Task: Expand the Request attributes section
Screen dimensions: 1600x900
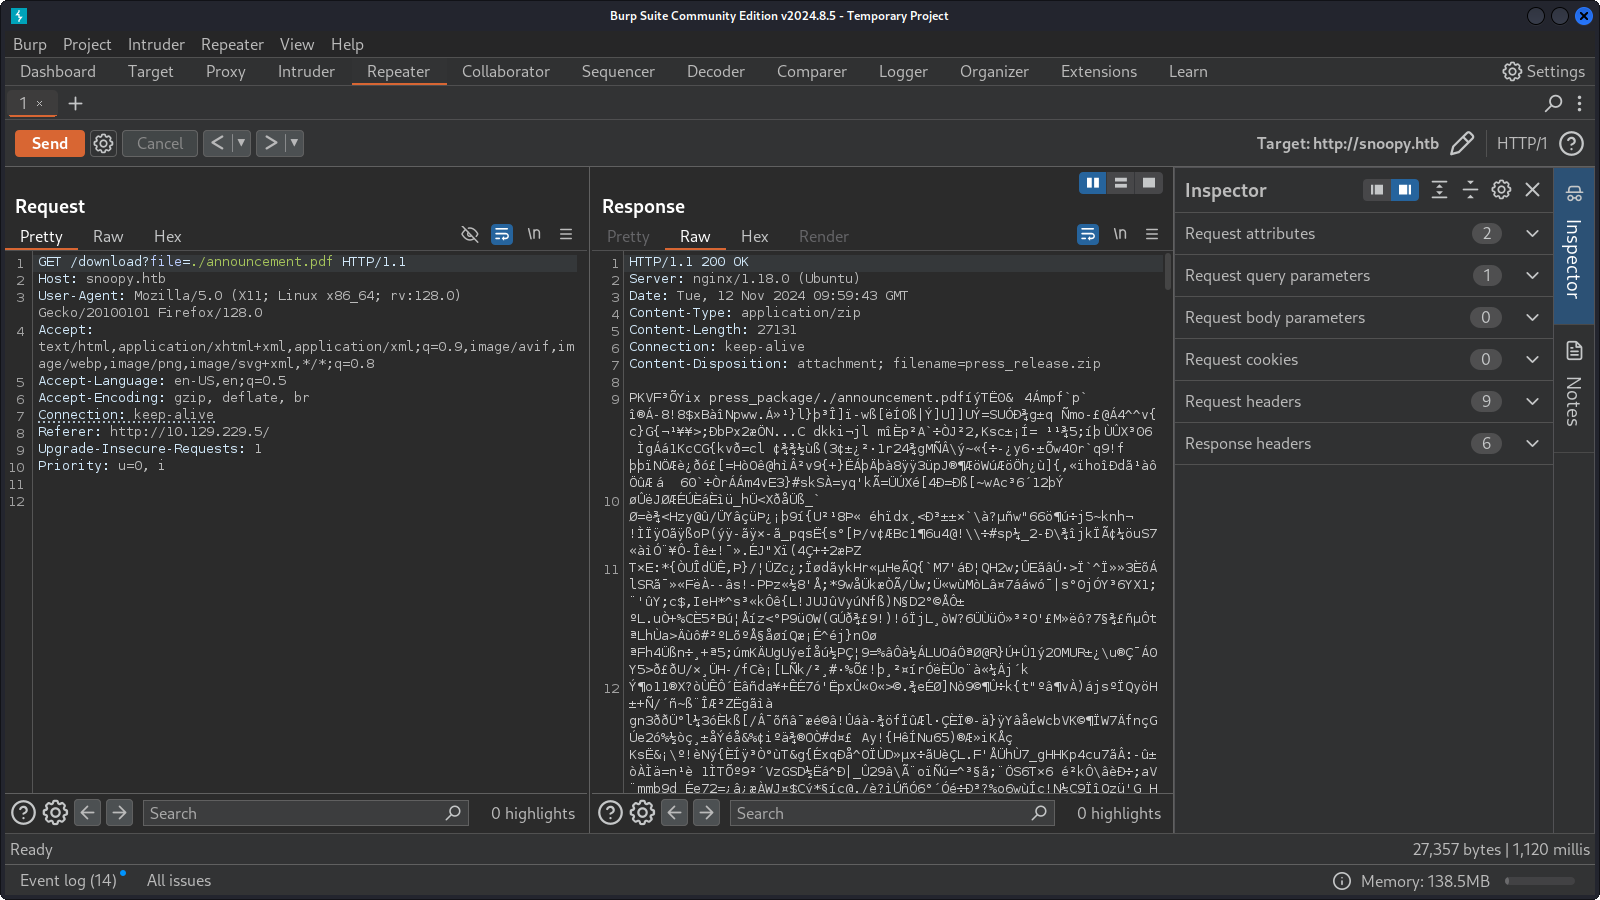Action: pyautogui.click(x=1532, y=233)
